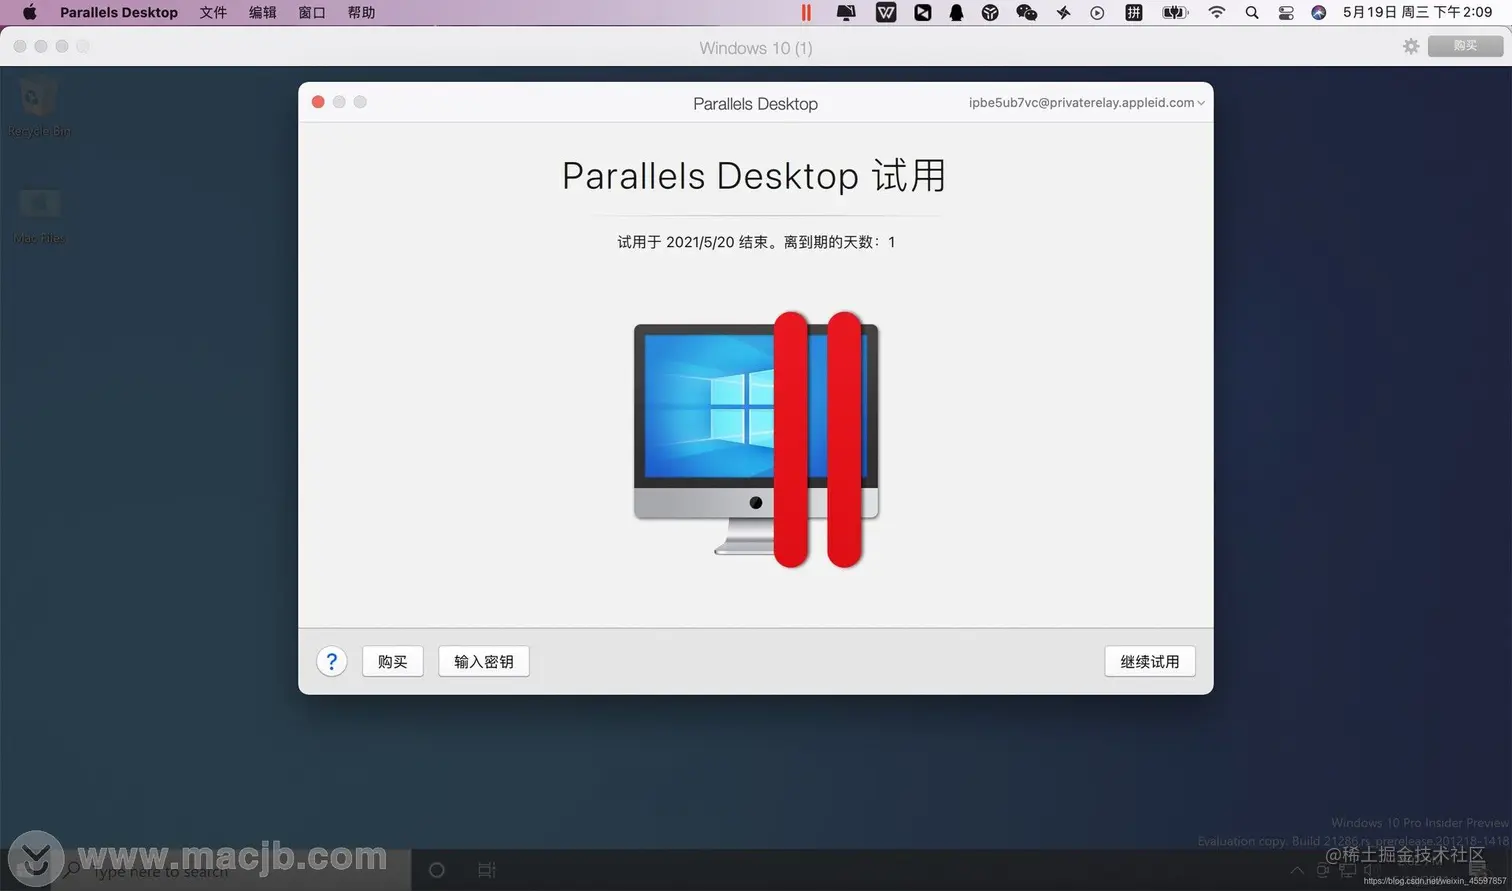Viewport: 1512px width, 891px height.
Task: Open the Parallels Desktop app menu
Action: point(119,12)
